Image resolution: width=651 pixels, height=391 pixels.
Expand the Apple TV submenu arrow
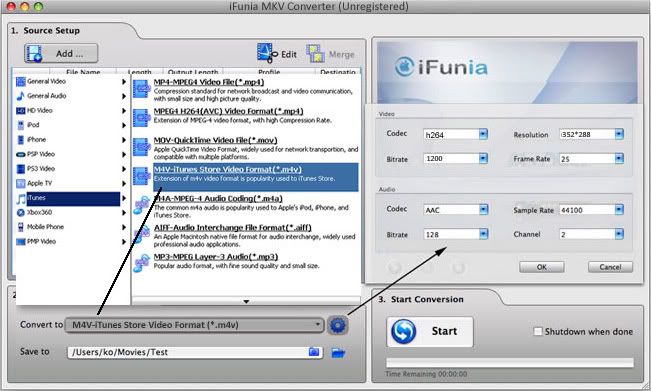[124, 183]
